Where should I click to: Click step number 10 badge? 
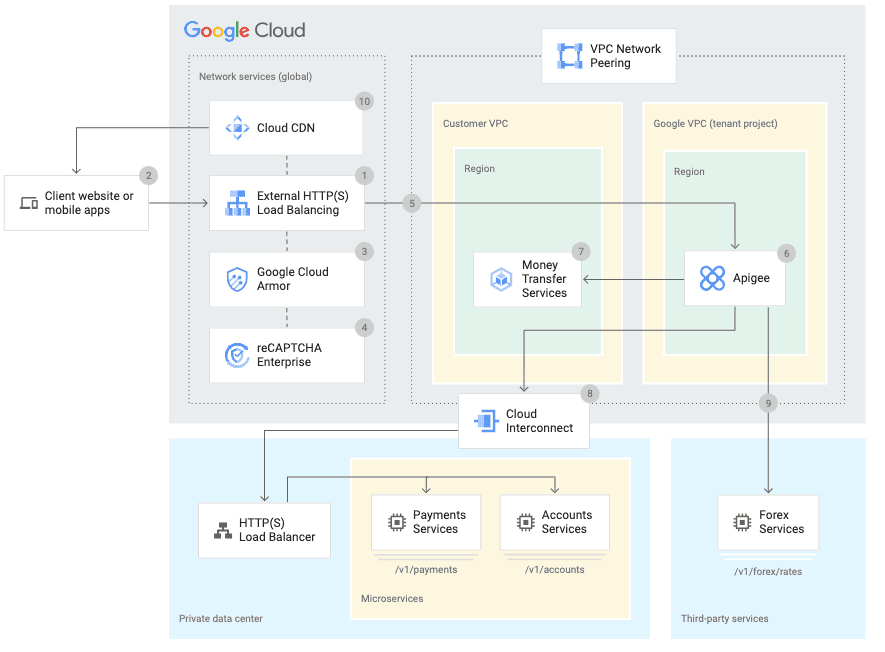364,100
